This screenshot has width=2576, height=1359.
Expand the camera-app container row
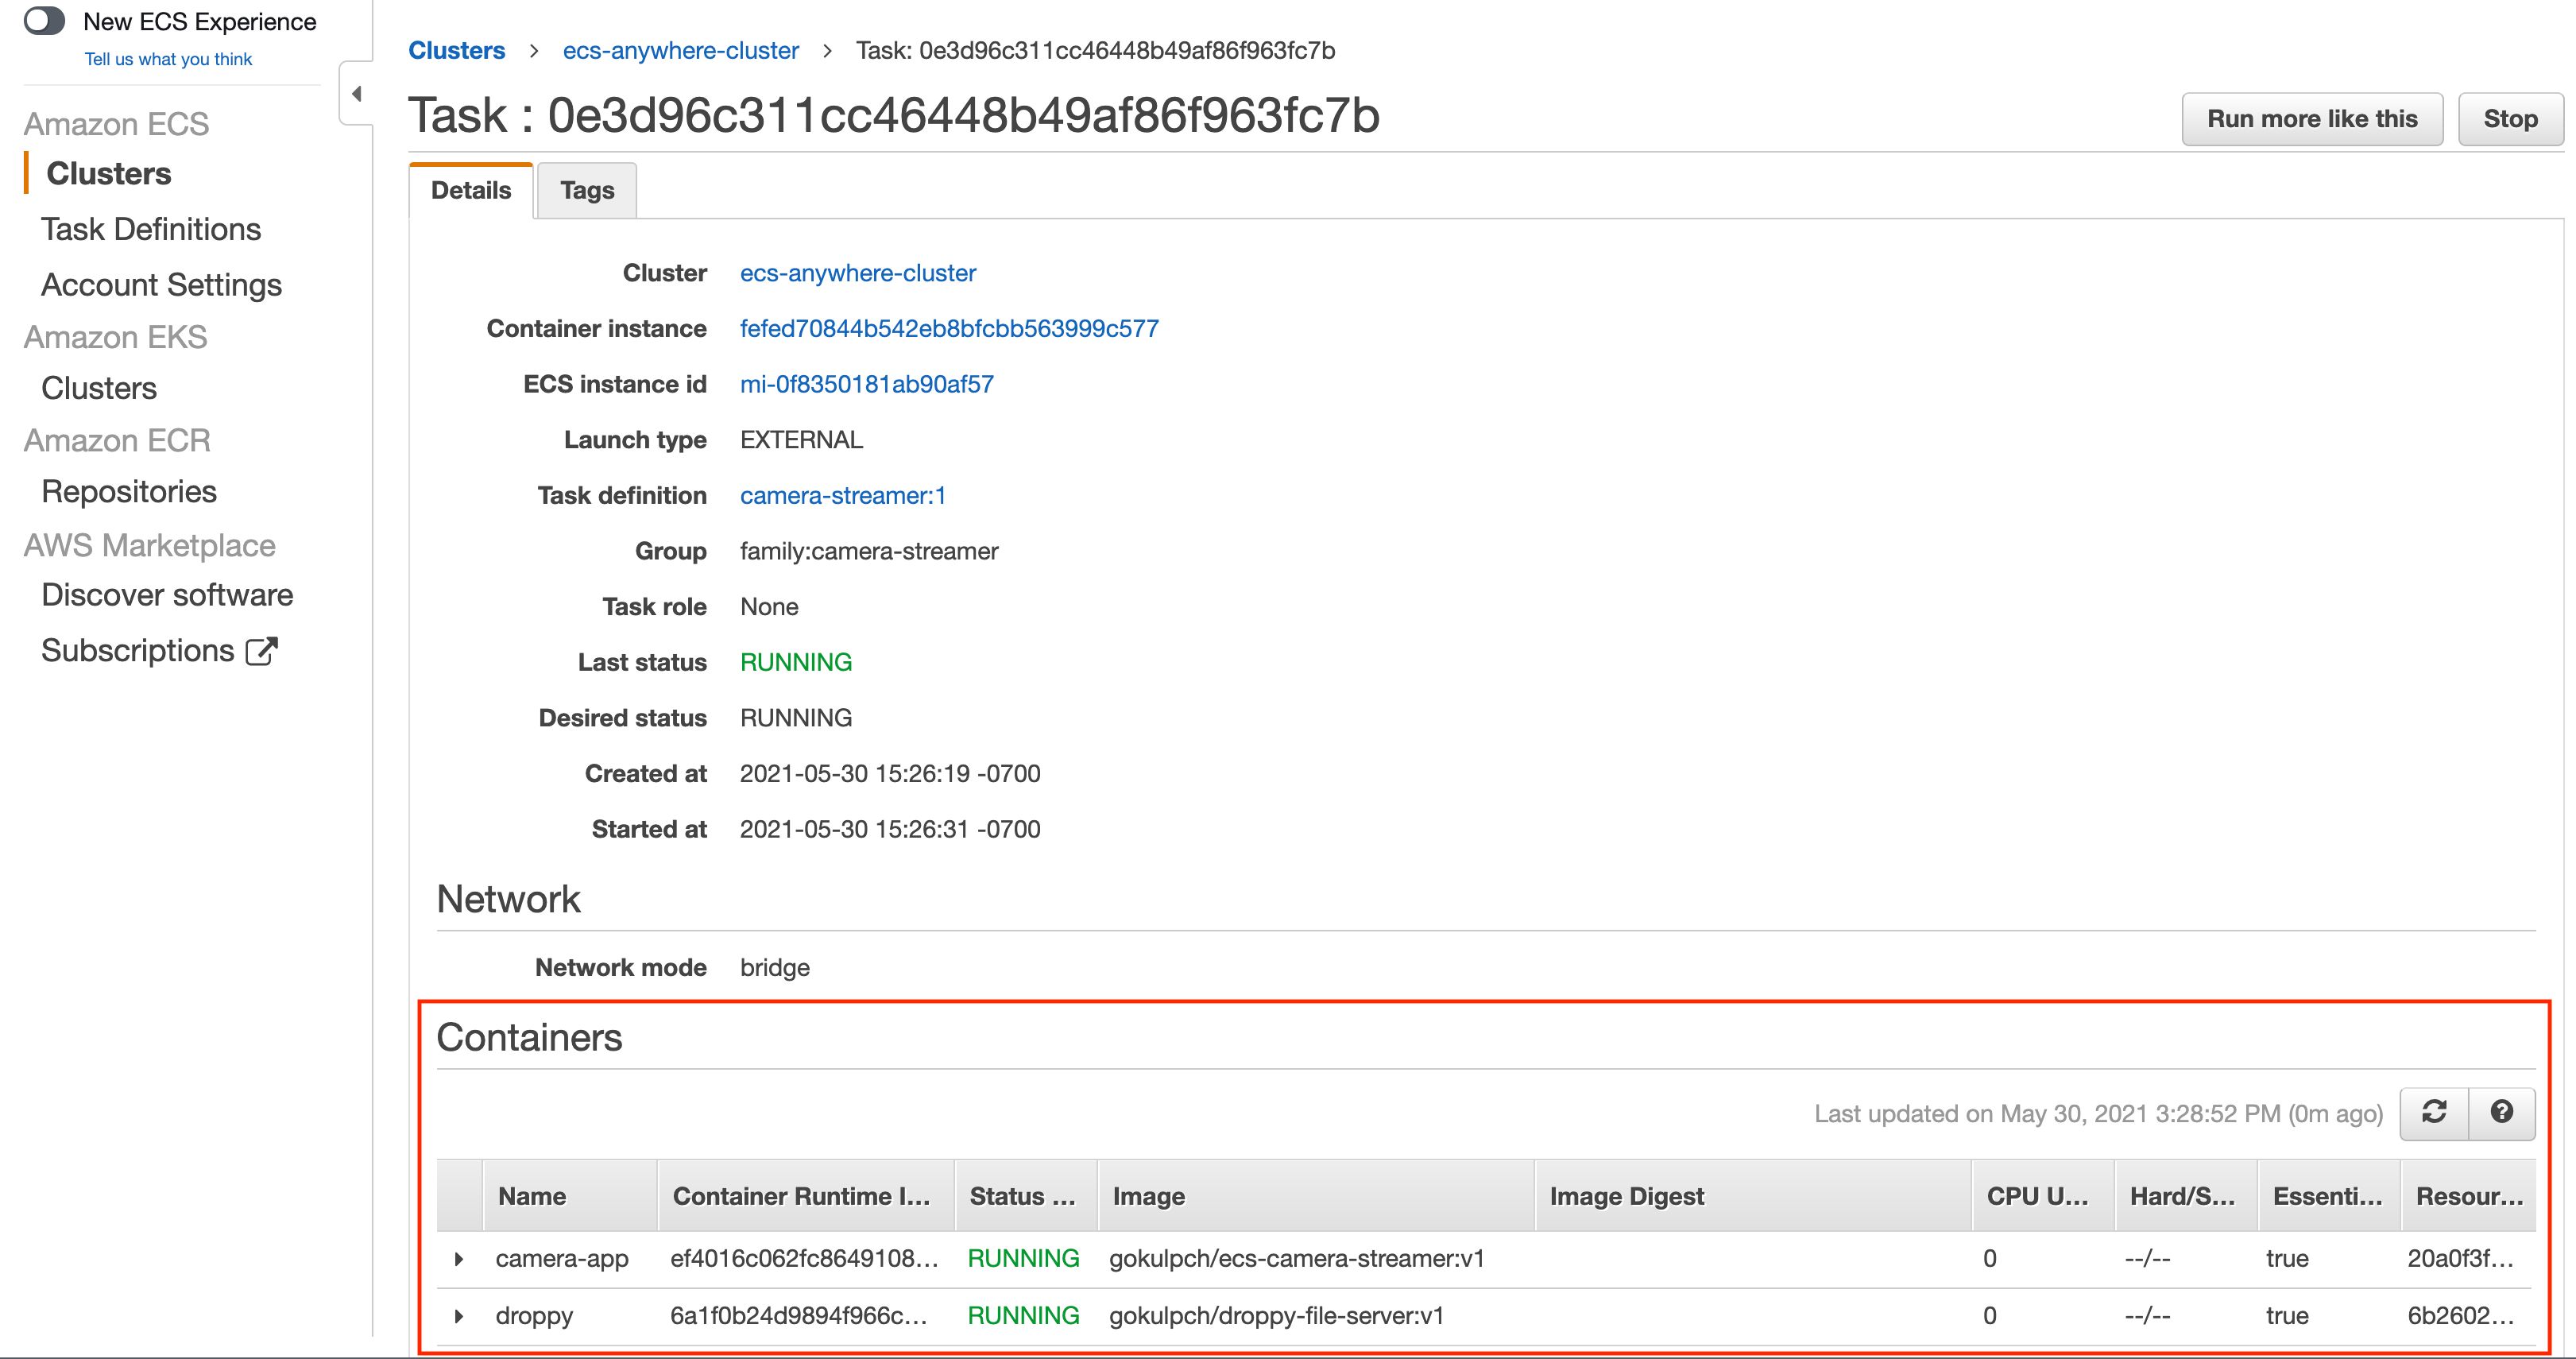[459, 1259]
